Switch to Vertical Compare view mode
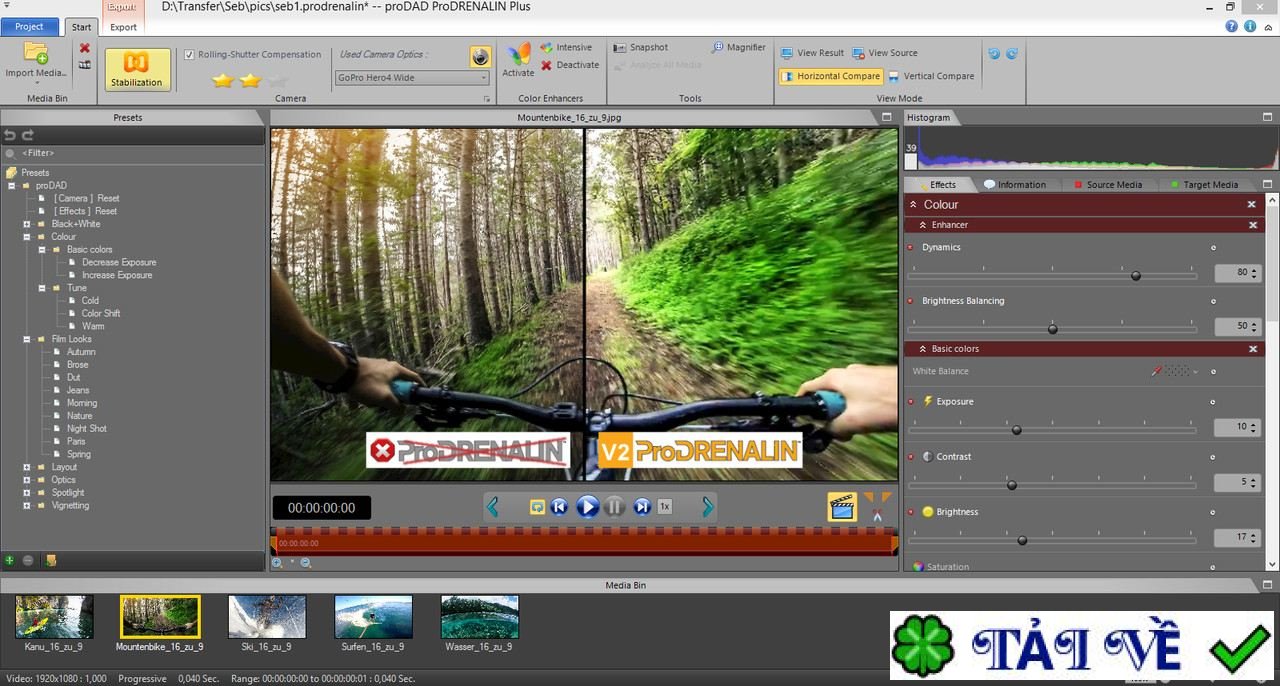The width and height of the screenshot is (1280, 686). pos(930,76)
